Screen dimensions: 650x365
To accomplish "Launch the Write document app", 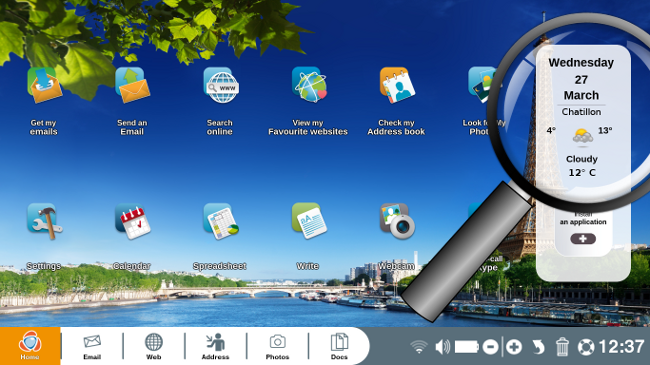I will 309,221.
